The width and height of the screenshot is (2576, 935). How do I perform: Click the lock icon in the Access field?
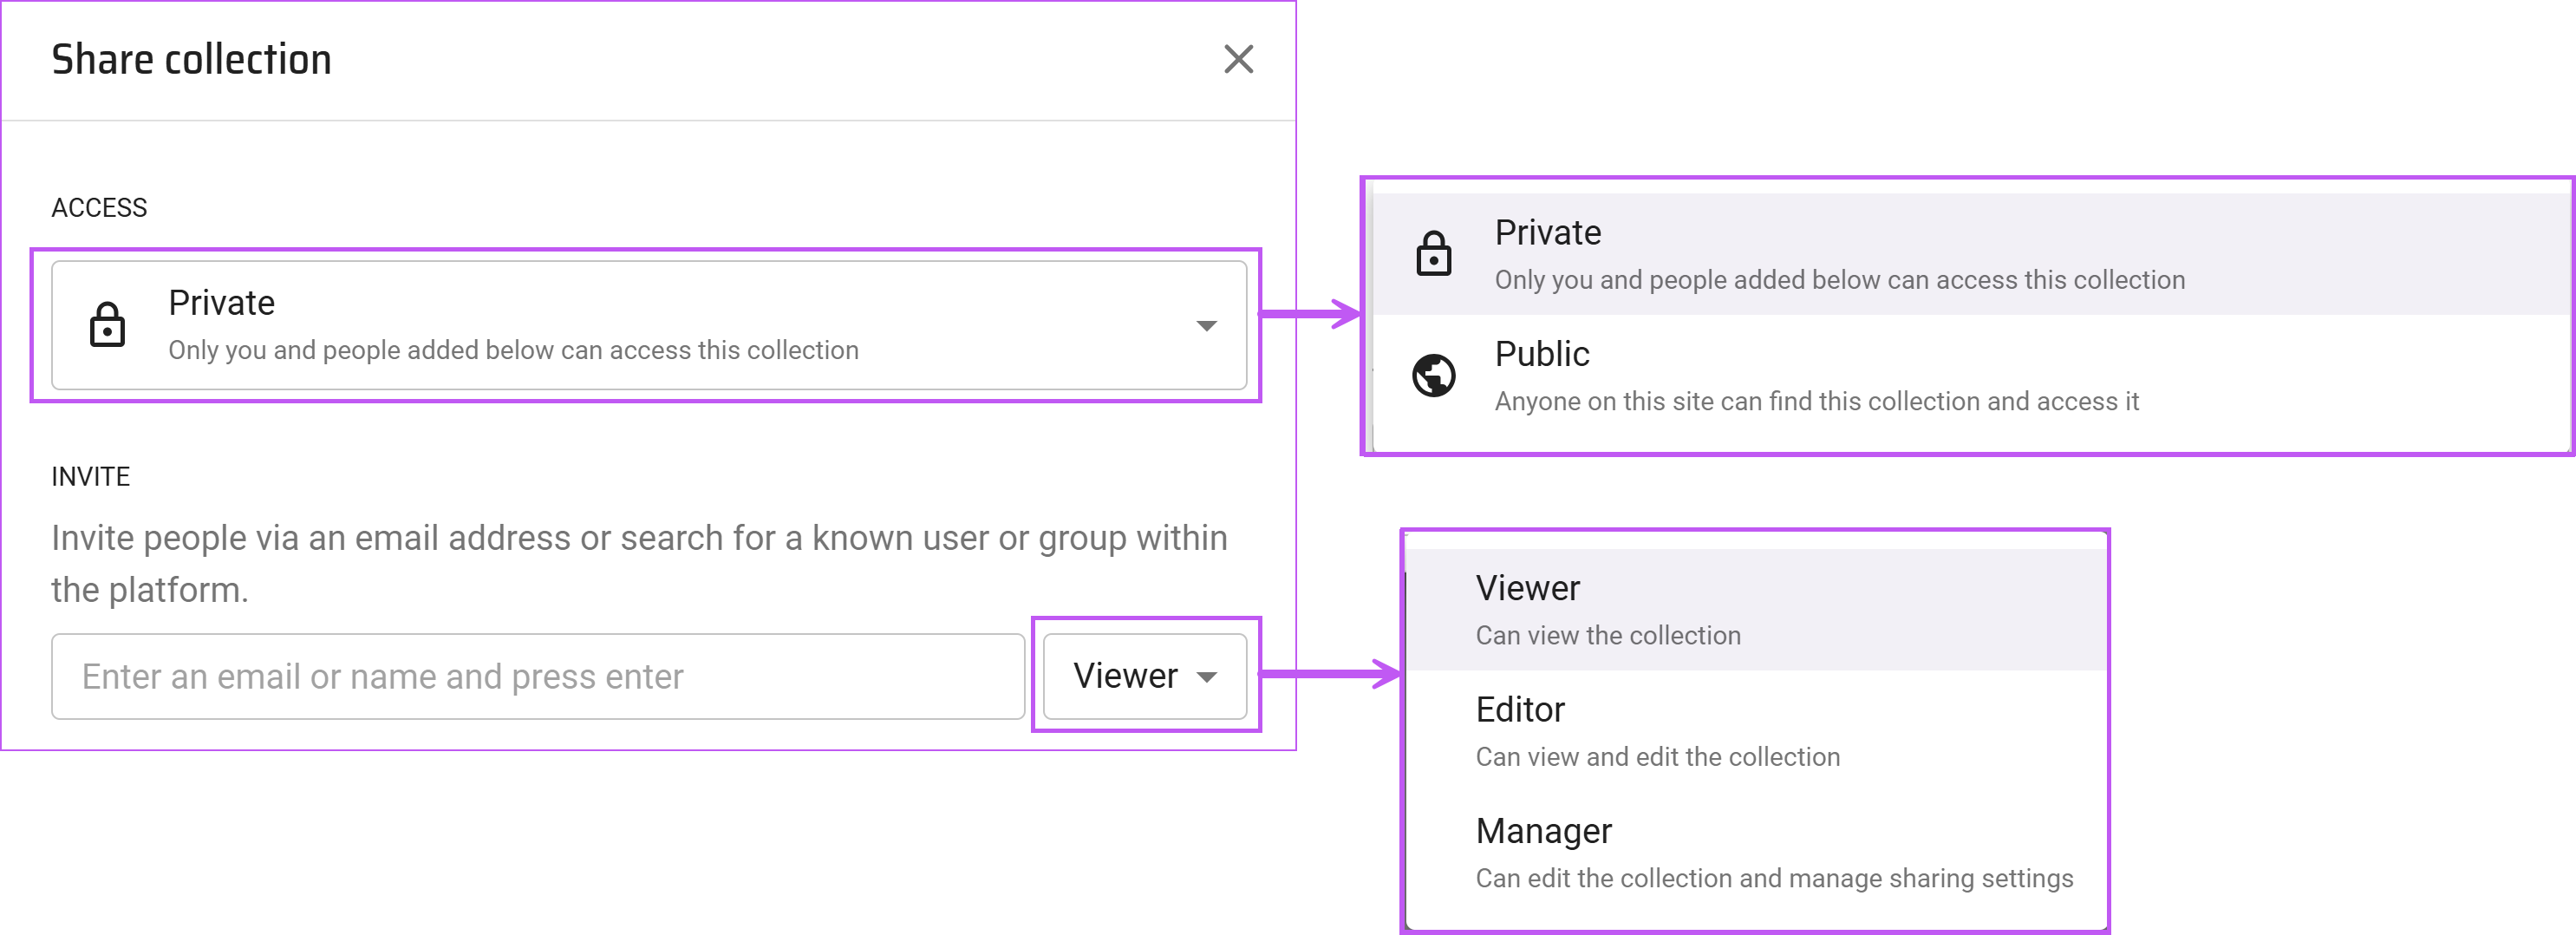click(x=107, y=325)
